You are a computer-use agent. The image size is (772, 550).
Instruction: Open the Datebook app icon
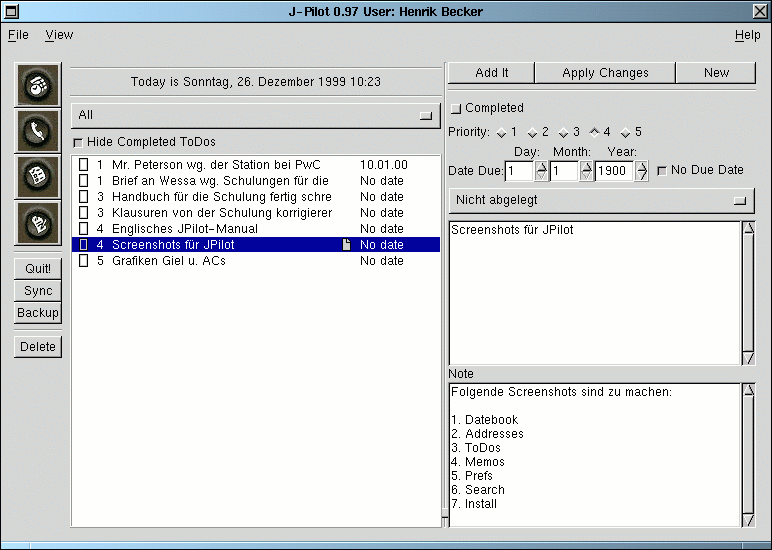(38, 85)
